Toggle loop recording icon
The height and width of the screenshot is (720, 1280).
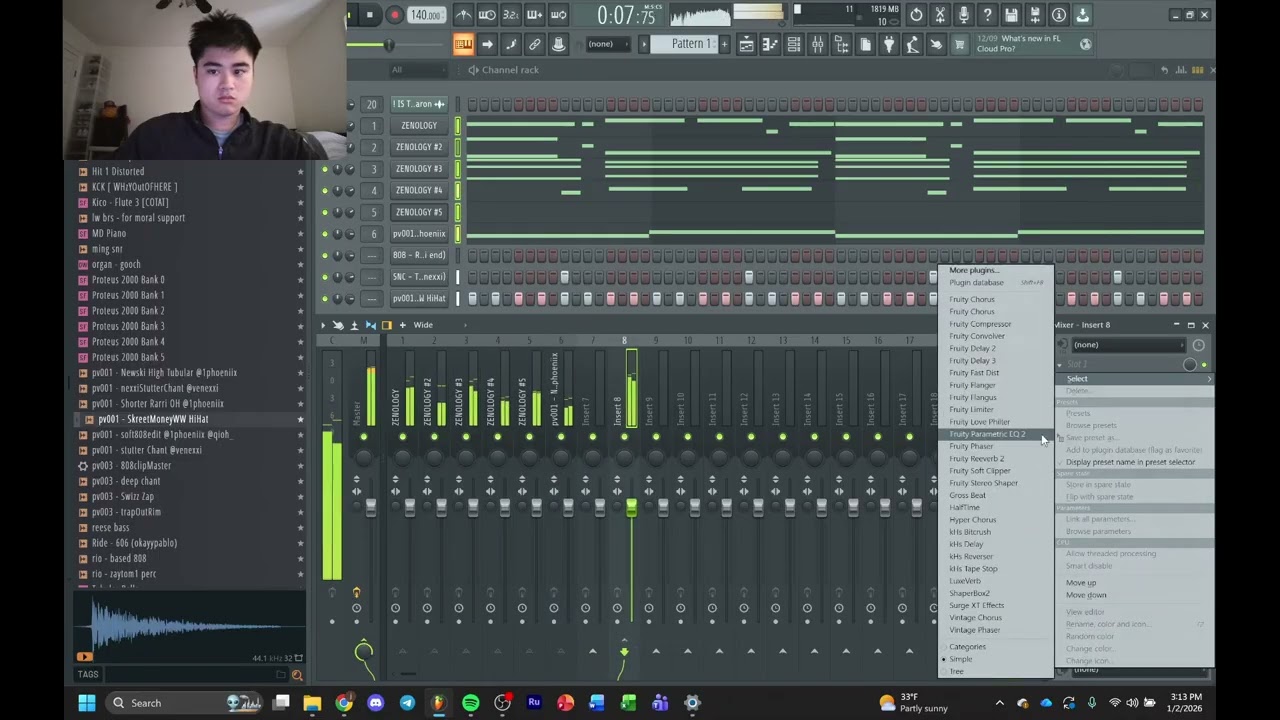tap(559, 15)
